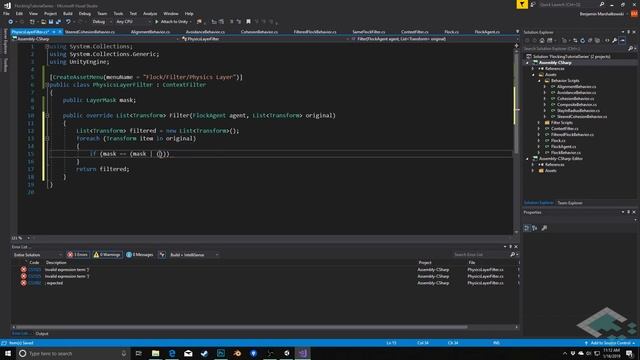Click the Undo toolbar icon
The image size is (640, 360).
coord(68,22)
